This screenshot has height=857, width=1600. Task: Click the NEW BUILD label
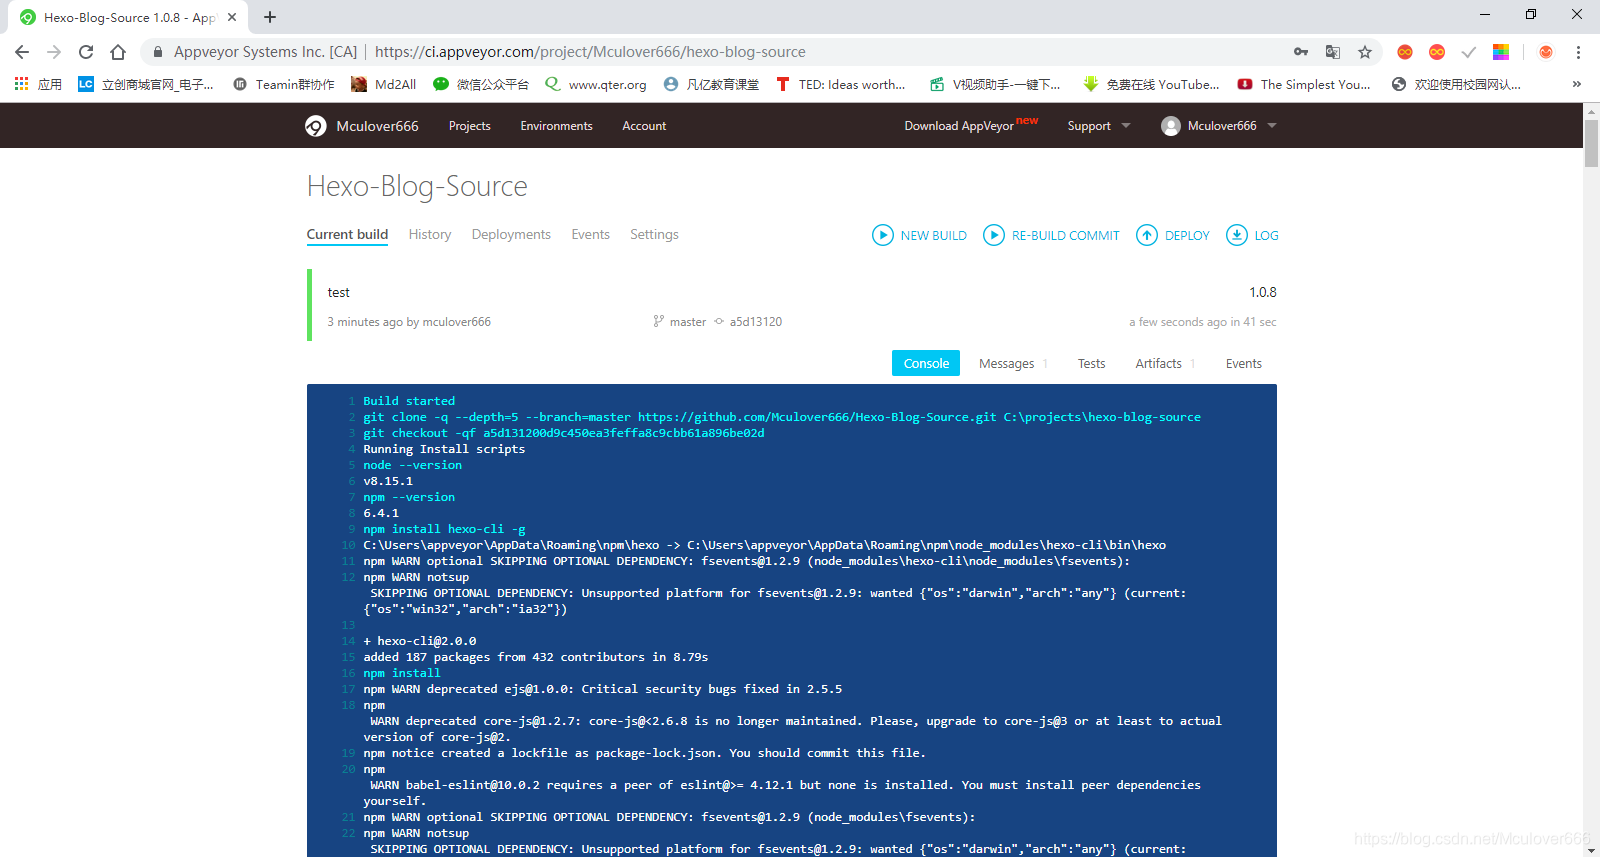pyautogui.click(x=933, y=236)
